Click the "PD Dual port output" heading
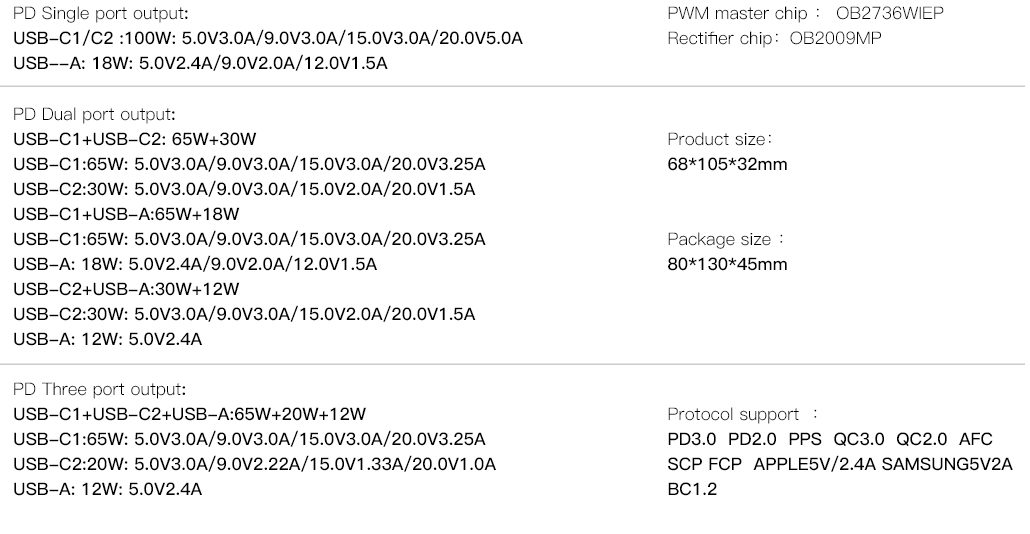Viewport: 1030px width, 534px height. [95, 114]
